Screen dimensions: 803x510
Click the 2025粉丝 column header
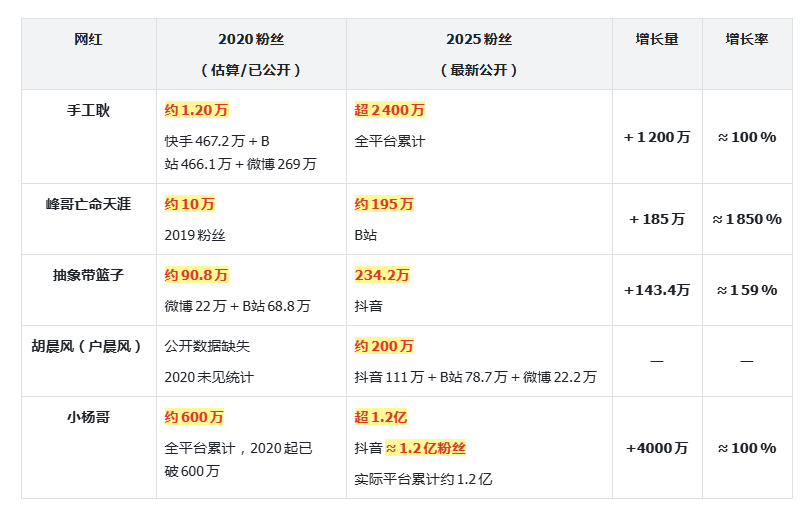[478, 40]
